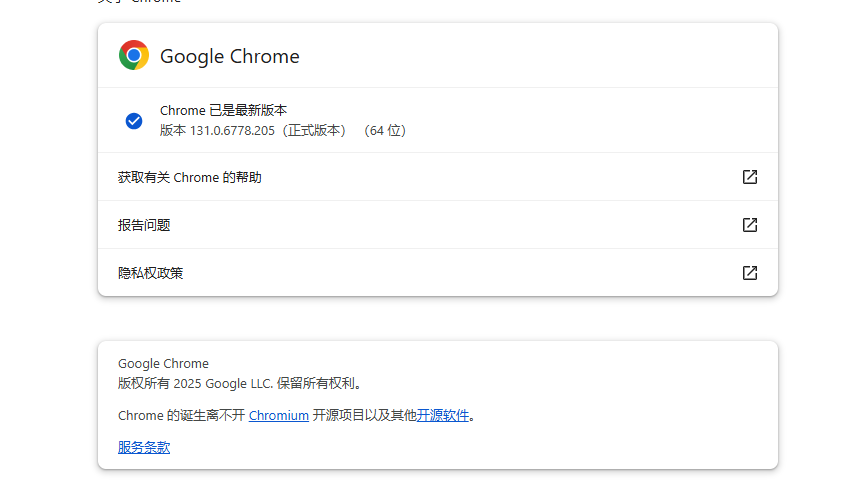844x497 pixels.
Task: Open the 隐私权政策 row label
Action: [151, 273]
